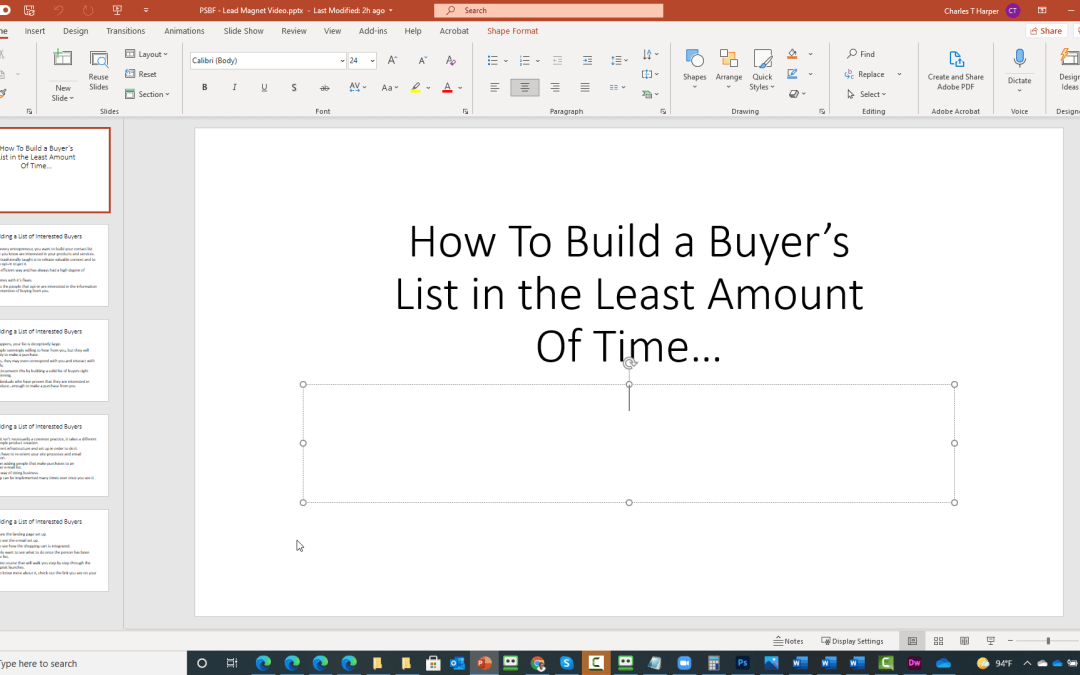Open the Design tab
Image resolution: width=1080 pixels, height=675 pixels.
76,31
